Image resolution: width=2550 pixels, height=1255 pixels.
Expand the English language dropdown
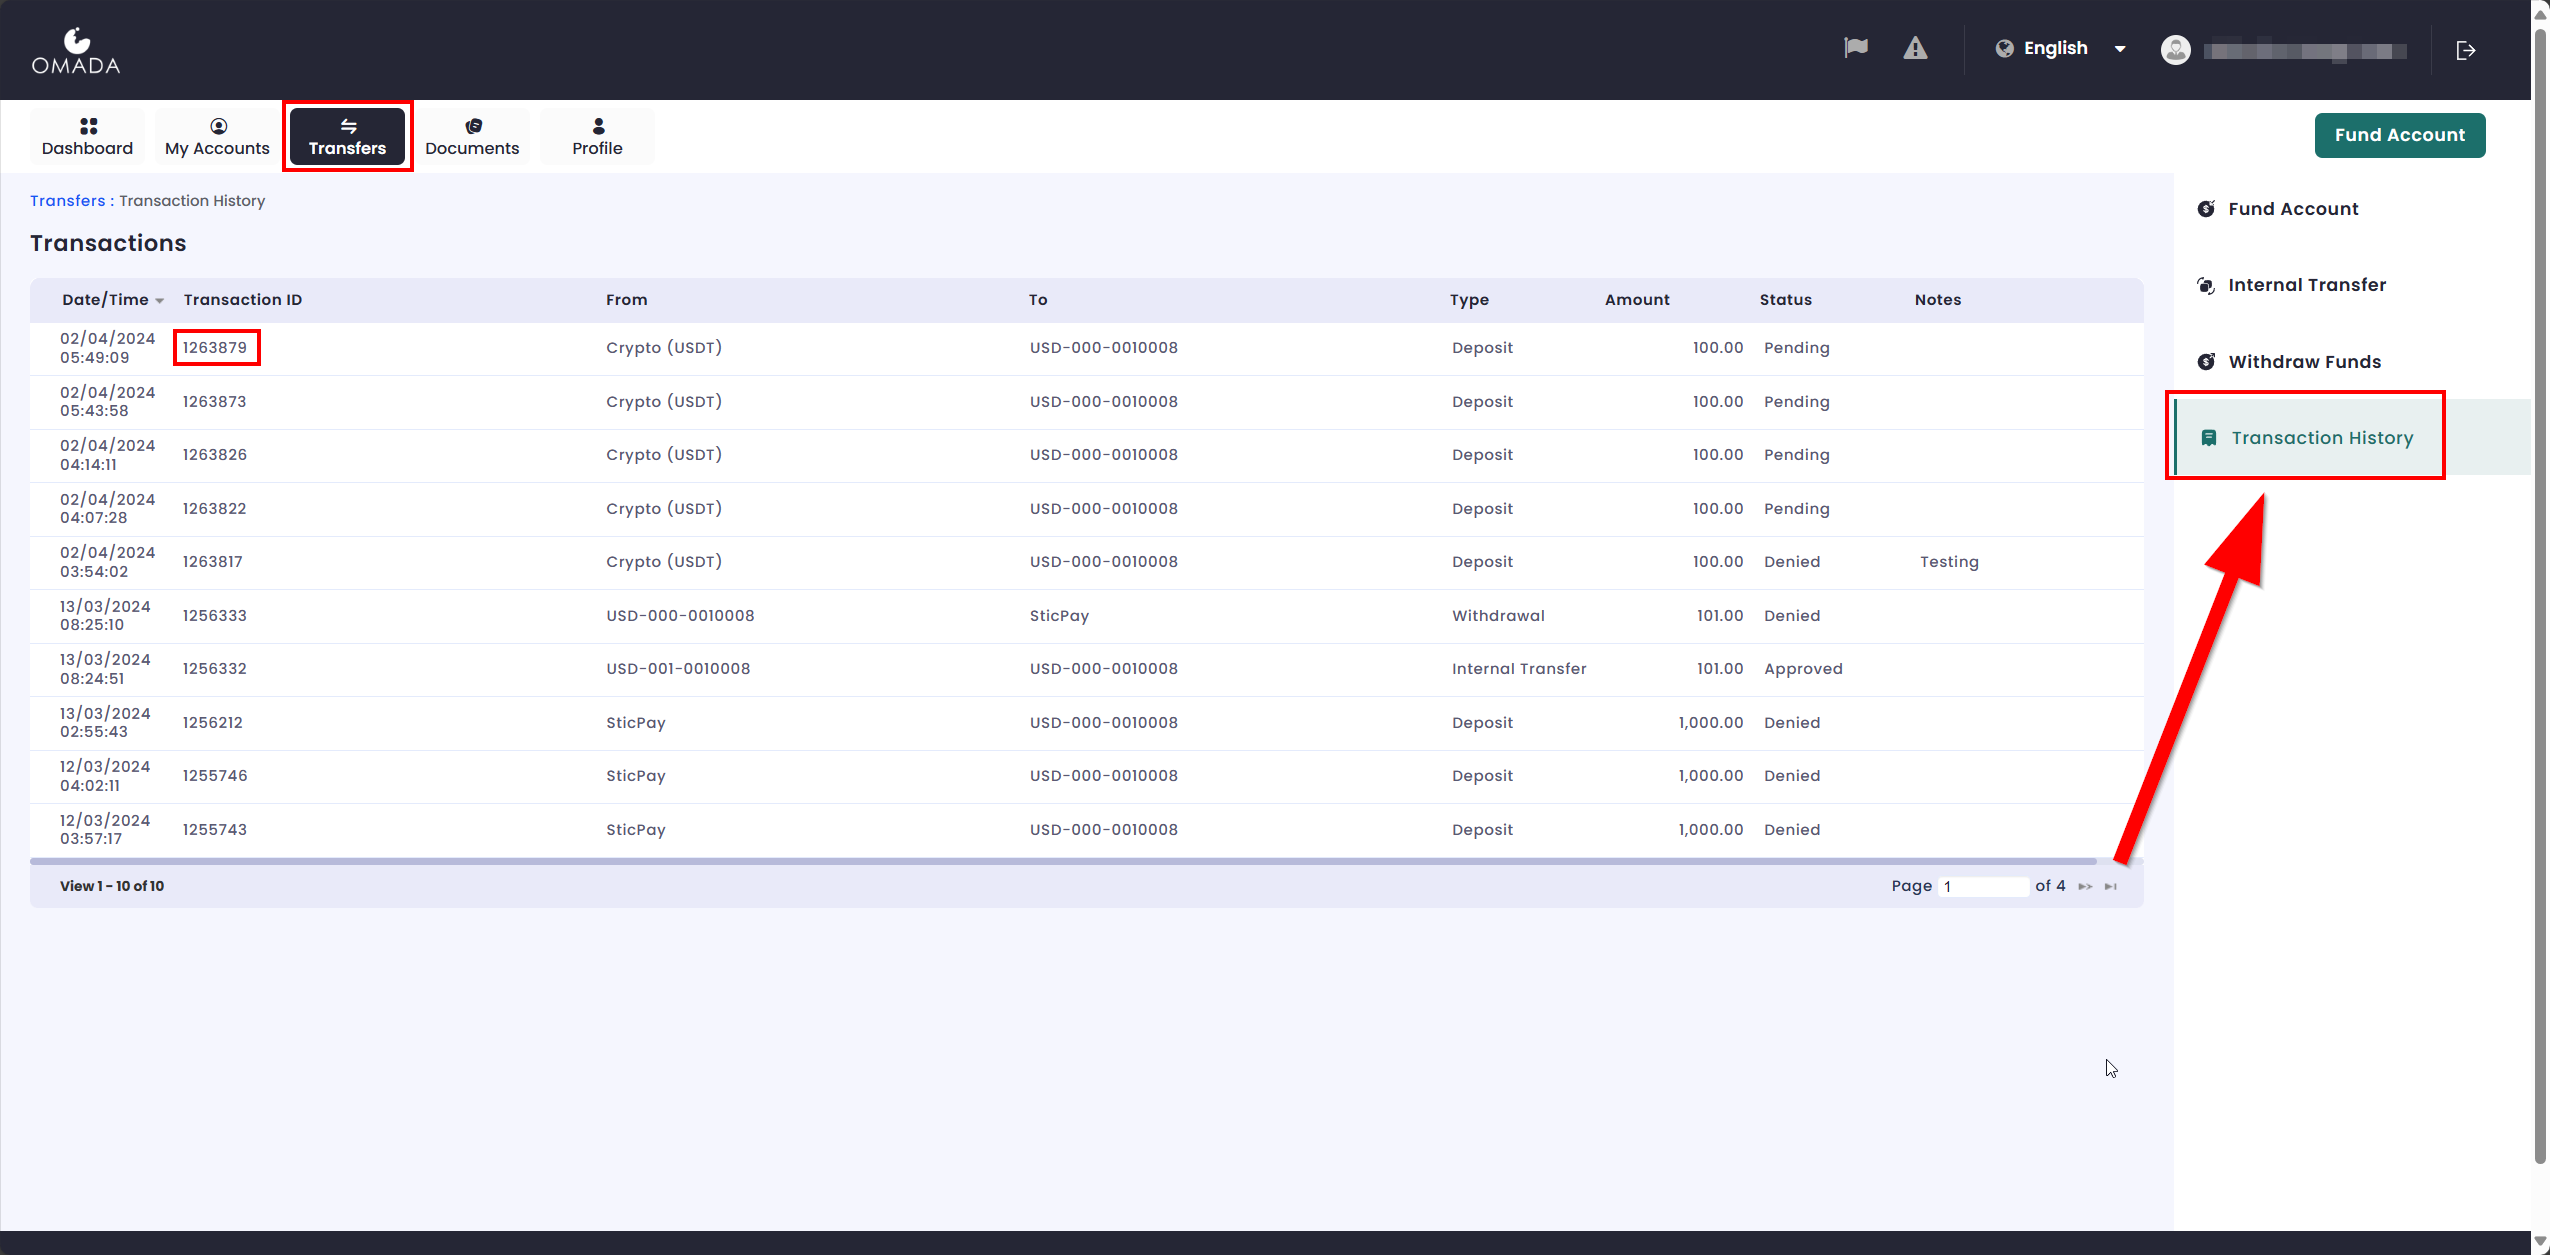pyautogui.click(x=2119, y=49)
